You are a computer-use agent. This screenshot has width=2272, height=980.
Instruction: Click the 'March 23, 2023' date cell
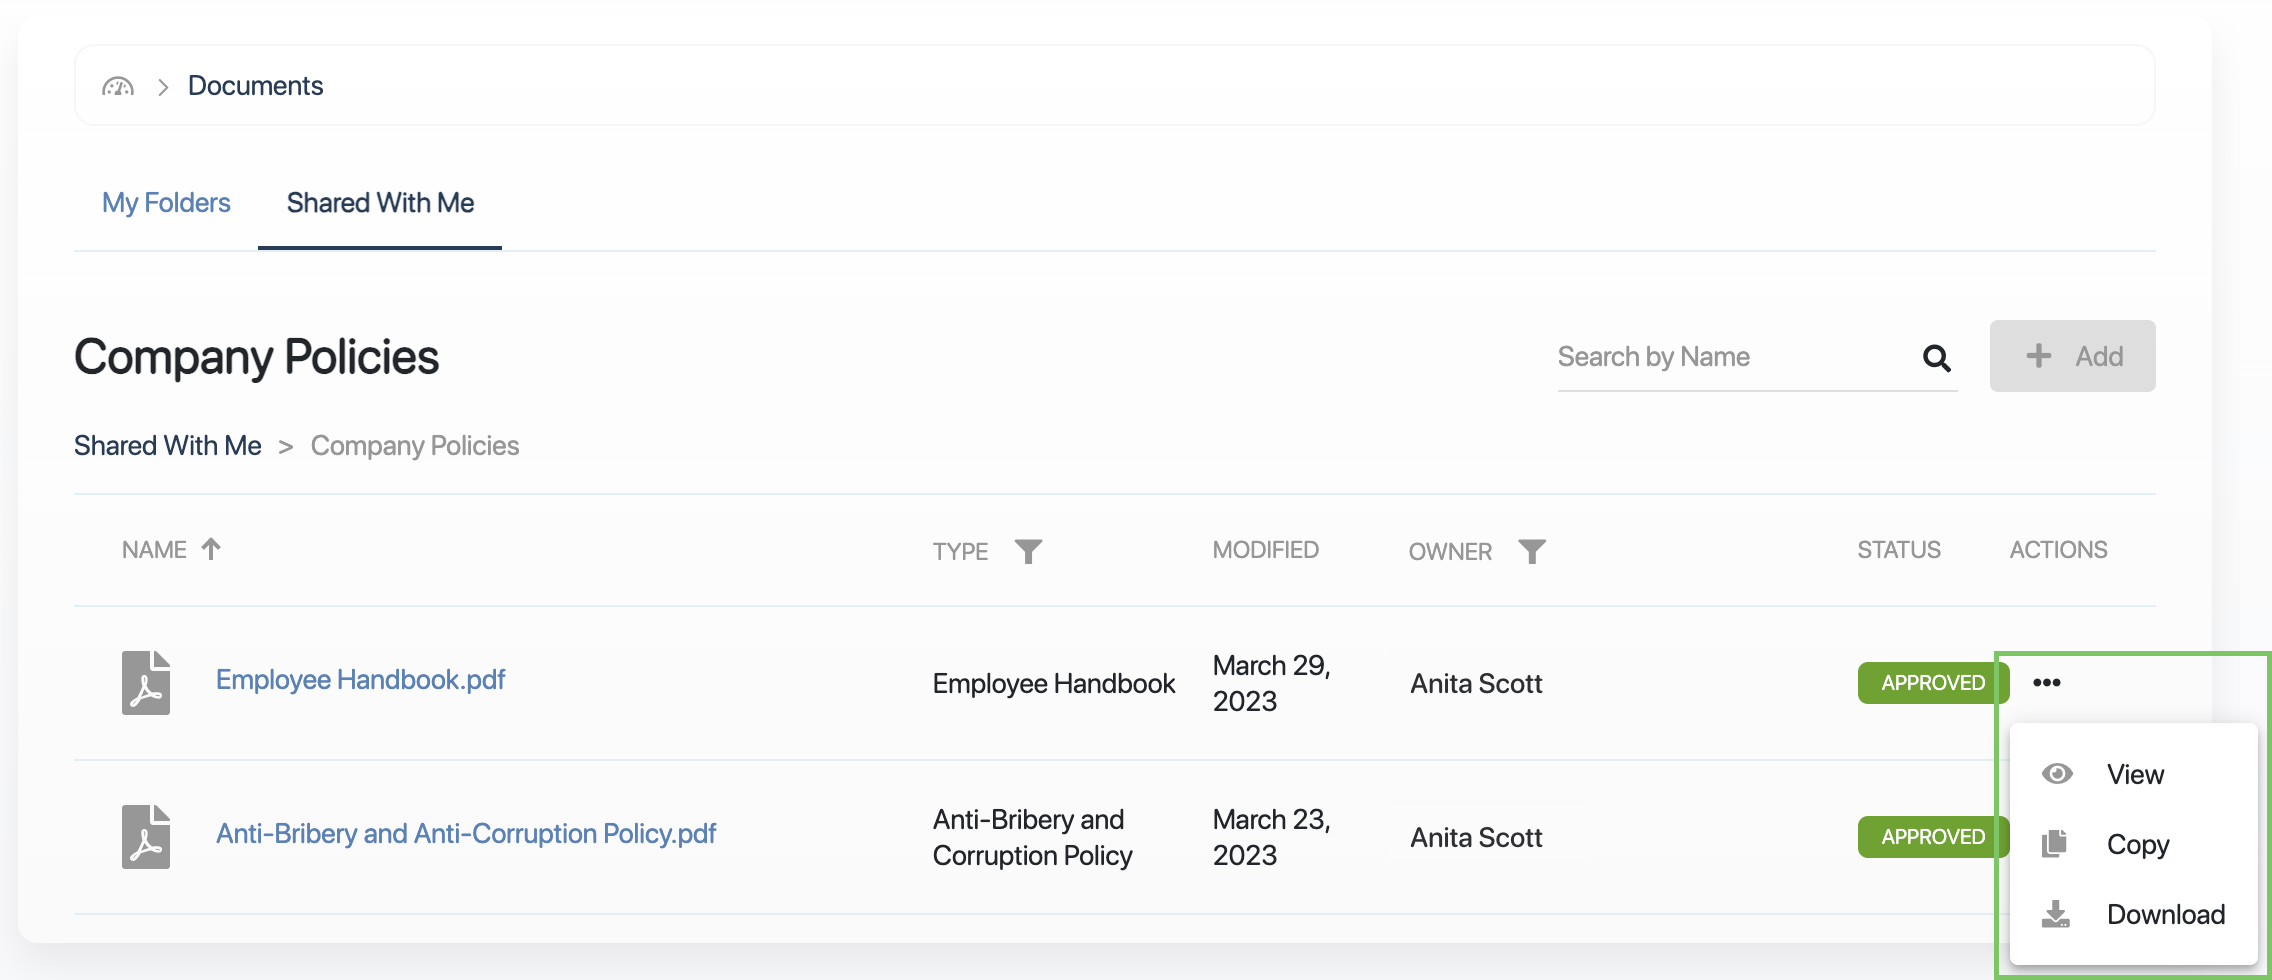[x=1272, y=837]
